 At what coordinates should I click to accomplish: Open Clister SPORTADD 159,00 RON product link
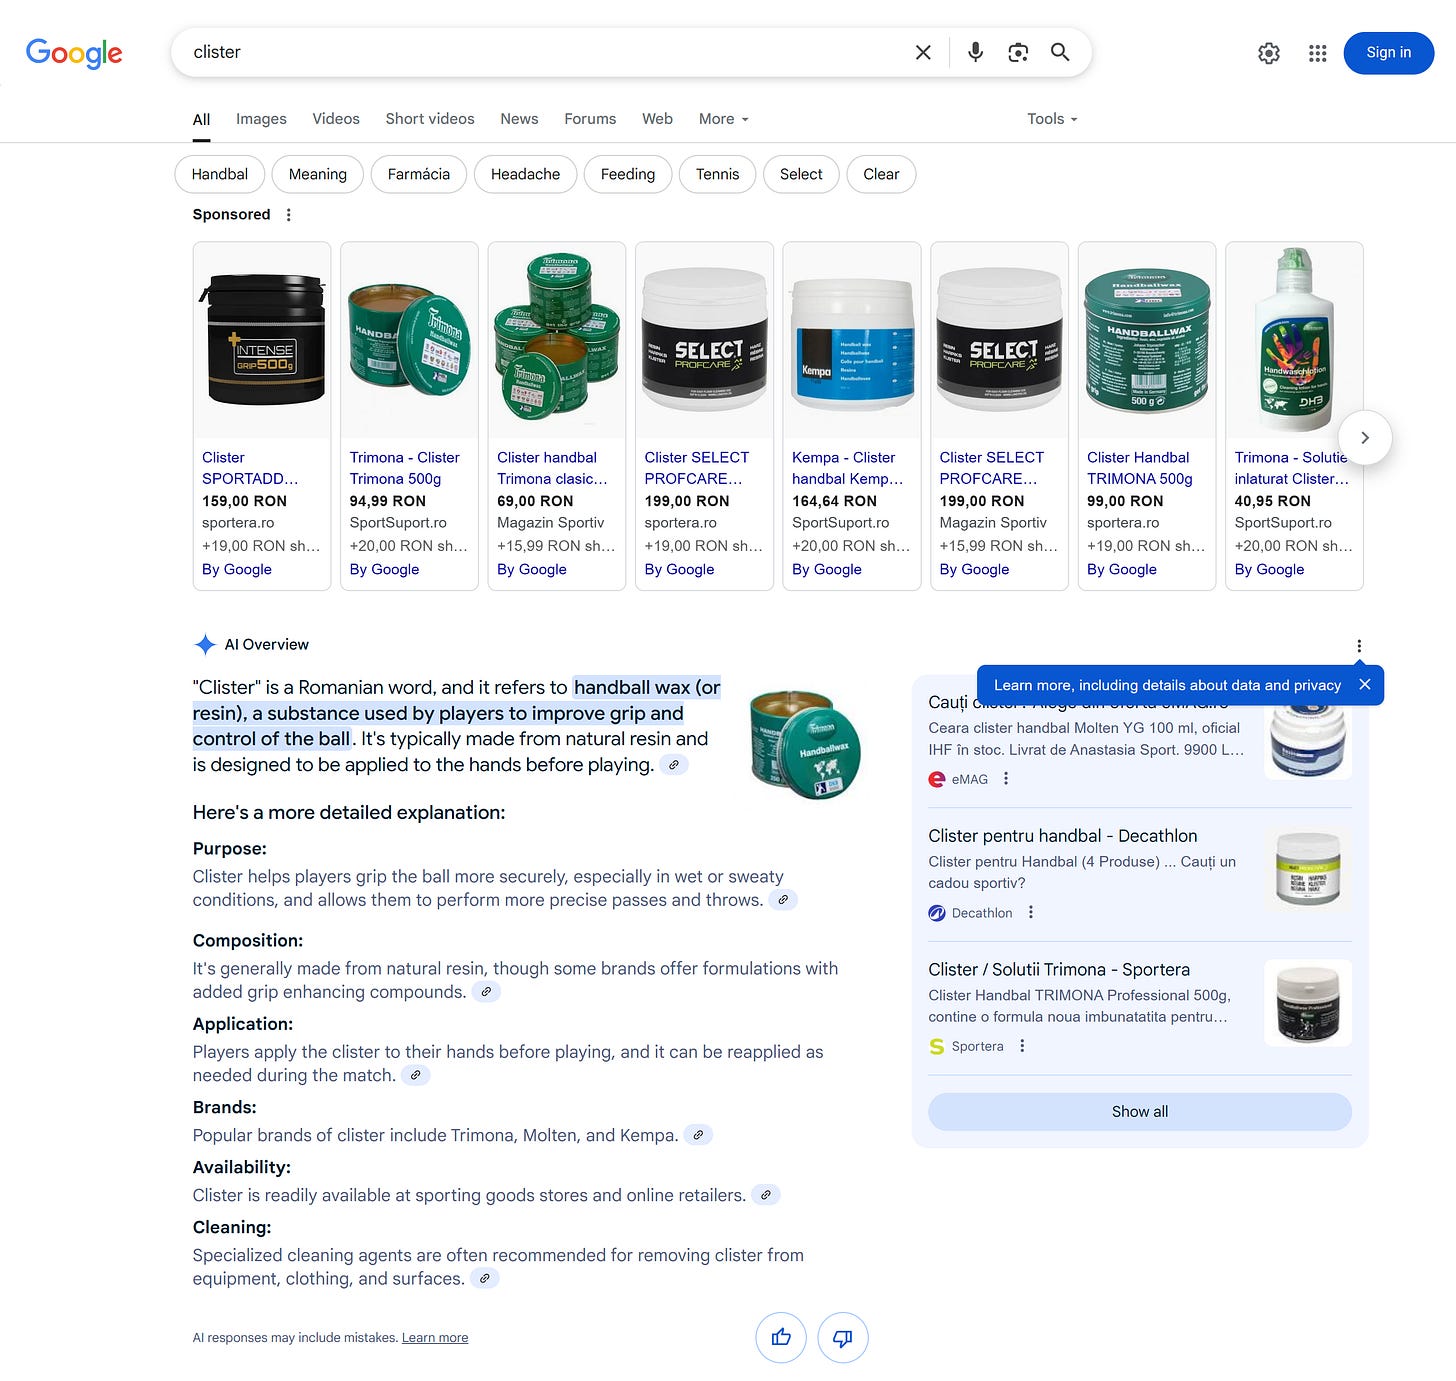click(x=250, y=468)
